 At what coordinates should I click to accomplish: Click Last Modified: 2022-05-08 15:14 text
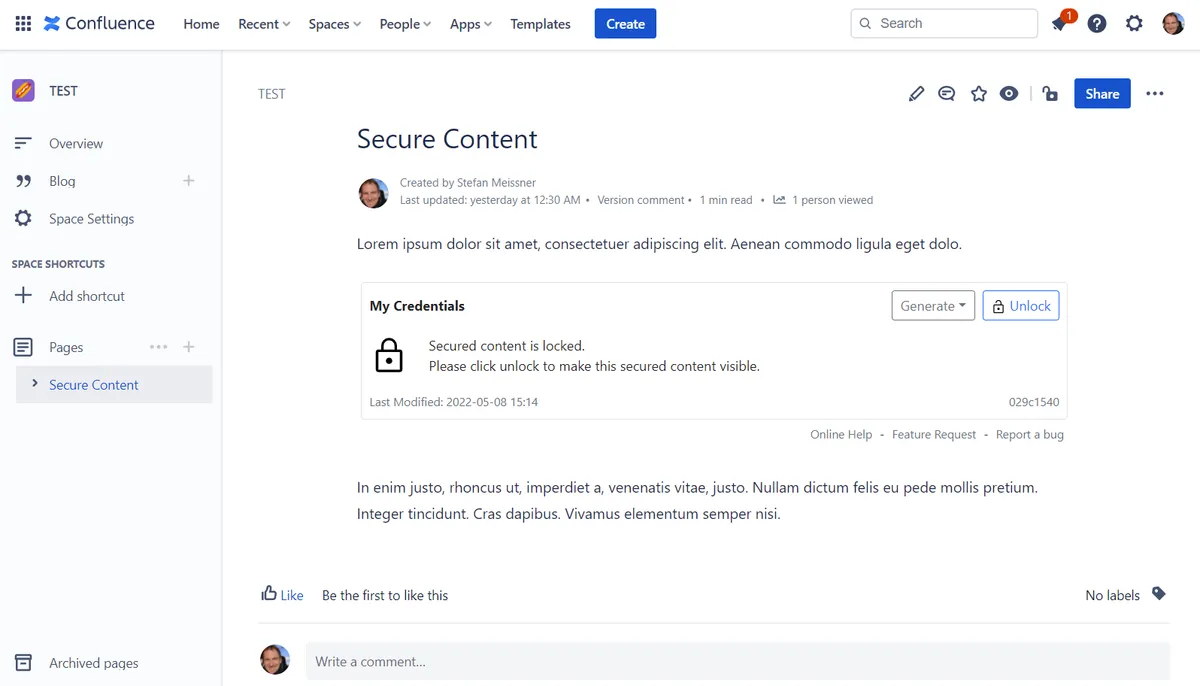click(x=454, y=402)
